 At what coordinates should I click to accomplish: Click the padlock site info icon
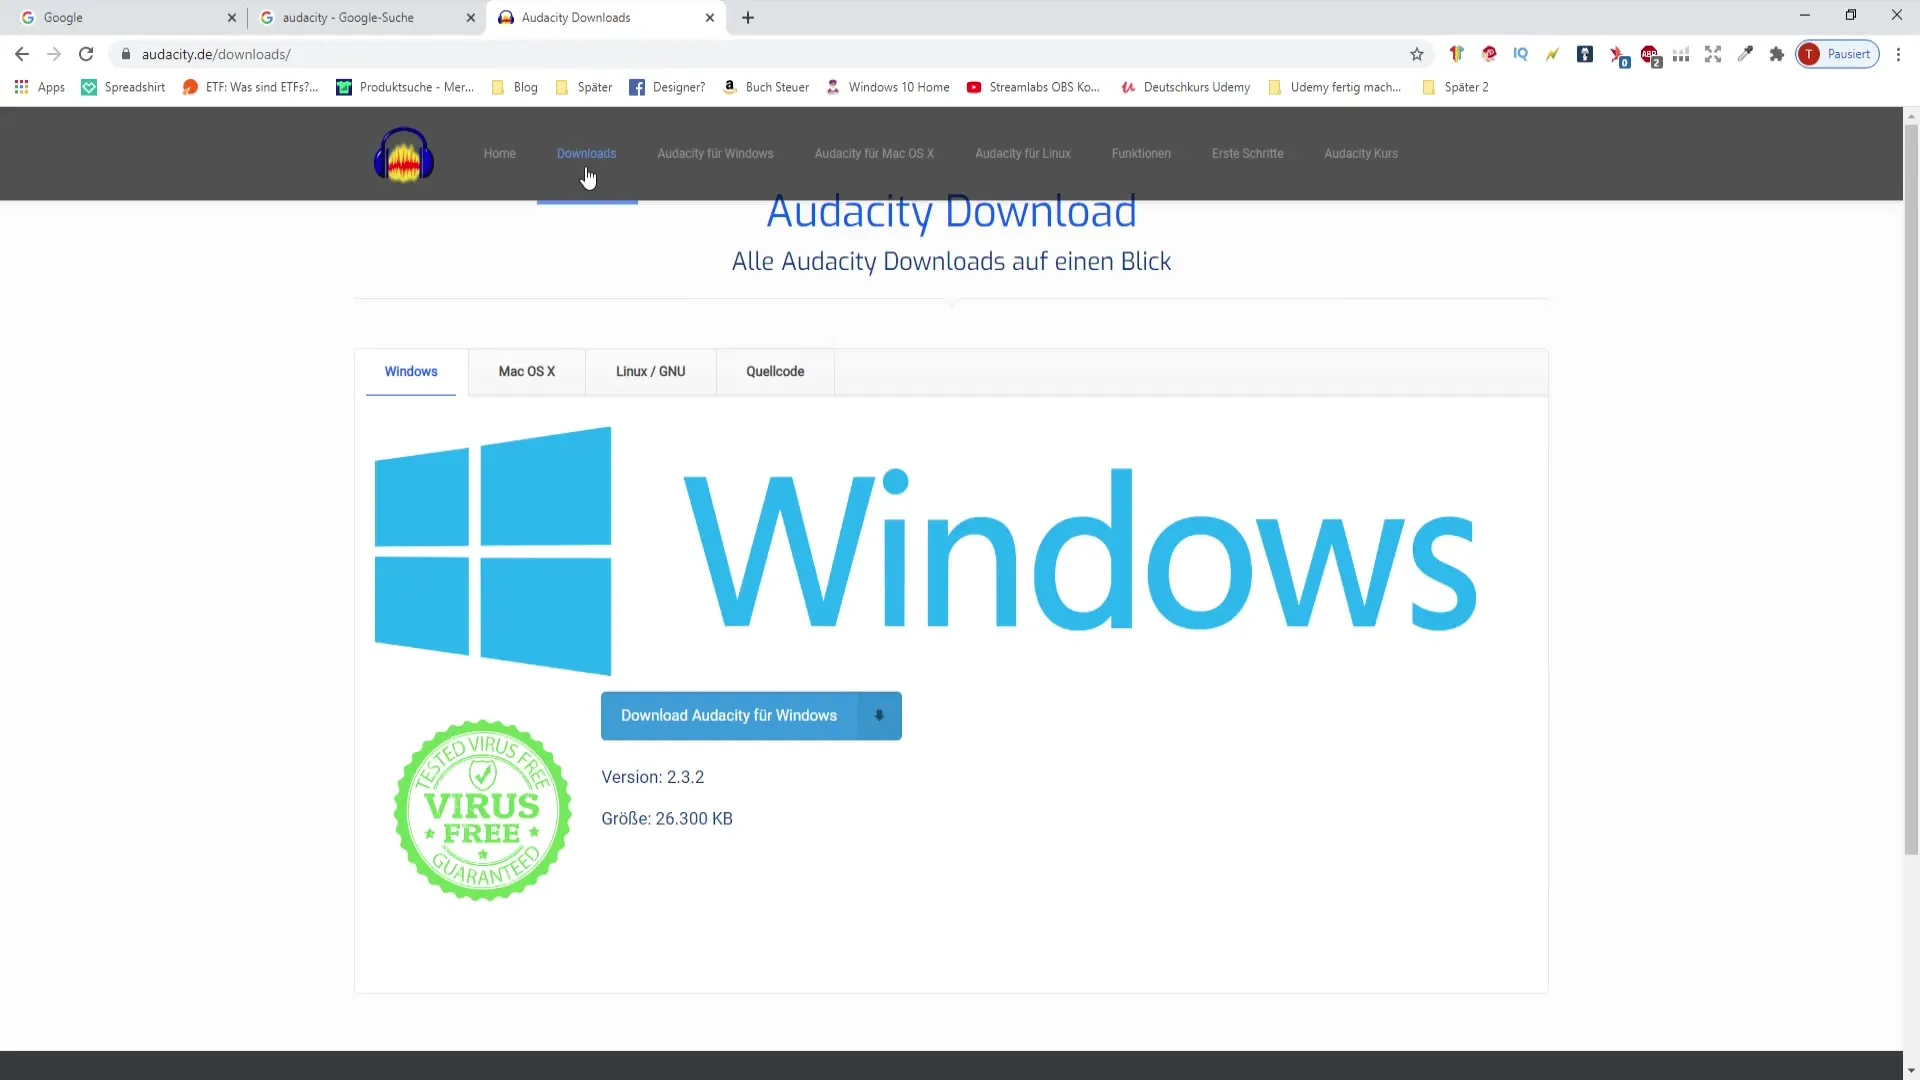coord(126,54)
